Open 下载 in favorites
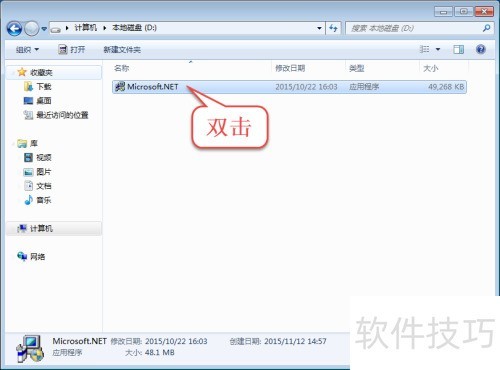Screen dimensions: 500x370 pyautogui.click(x=44, y=87)
